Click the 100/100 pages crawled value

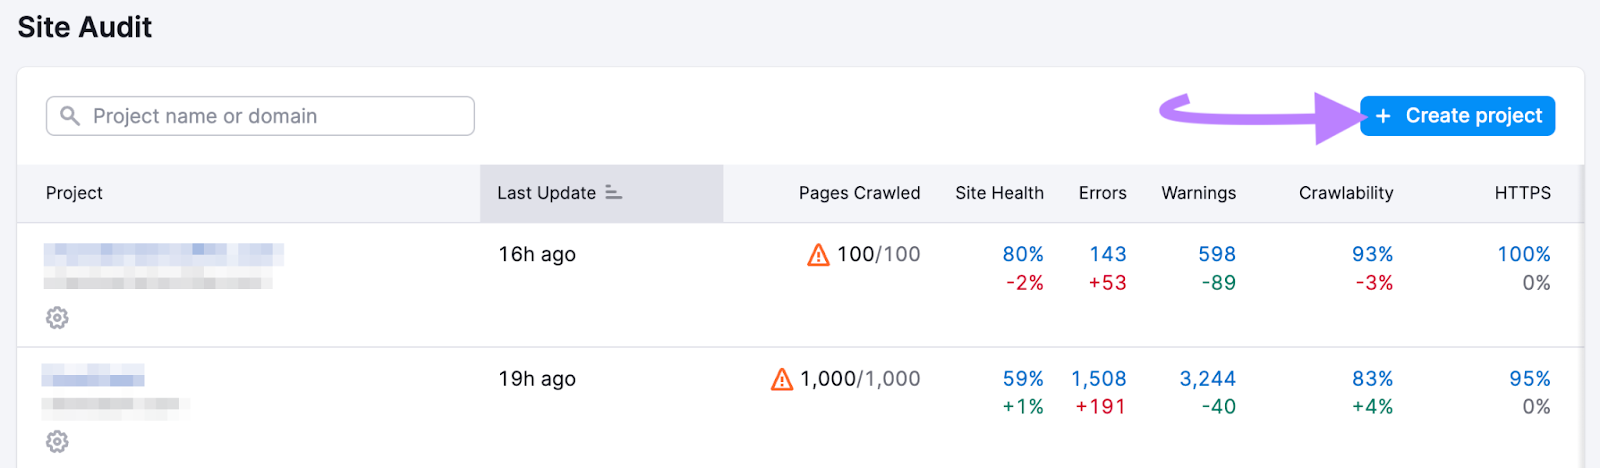point(878,254)
